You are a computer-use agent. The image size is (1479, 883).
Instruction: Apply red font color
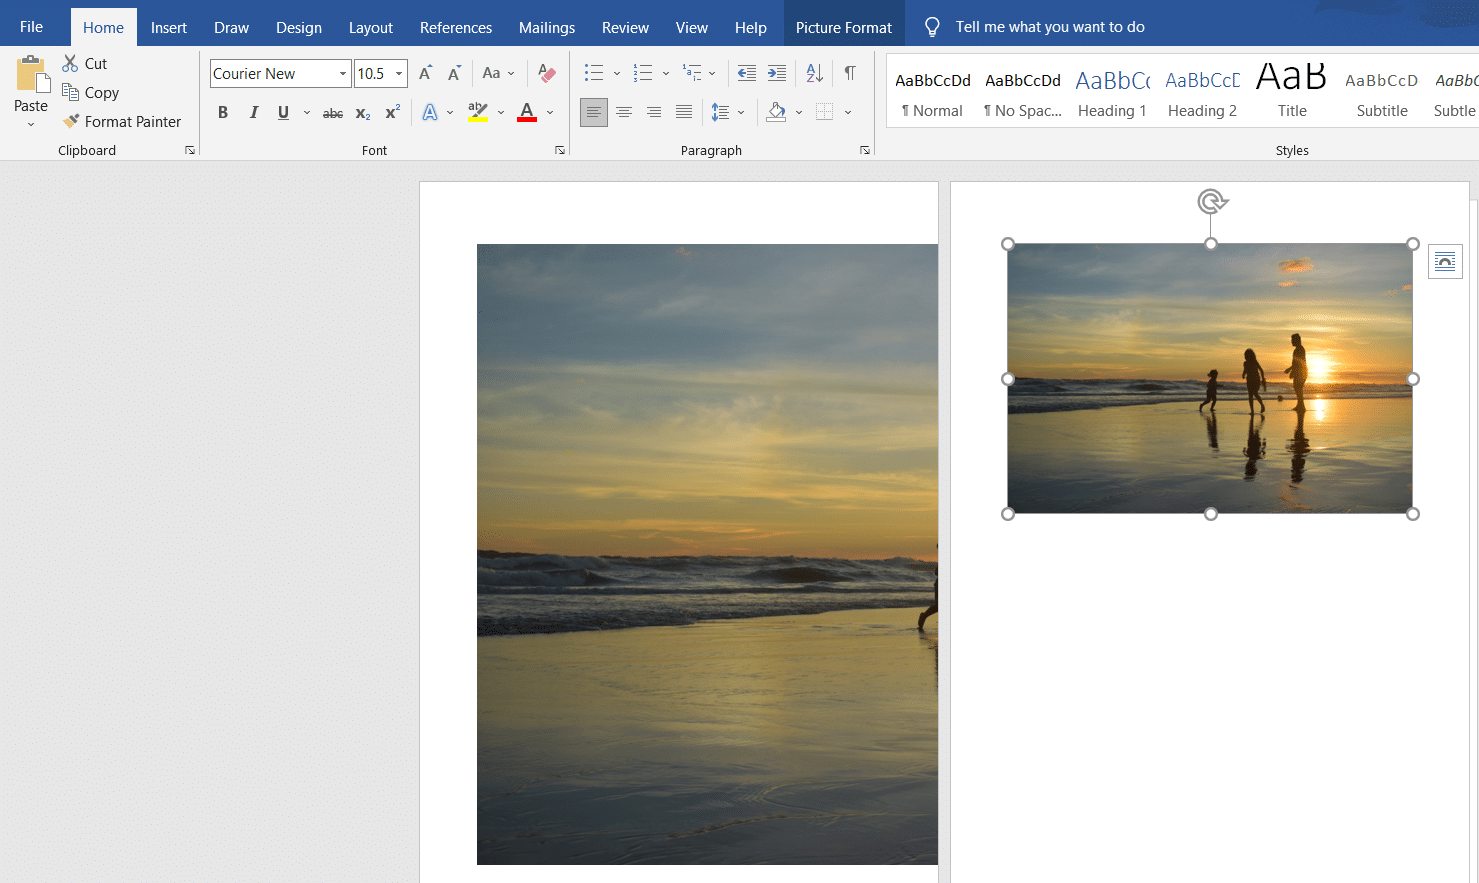coord(527,112)
